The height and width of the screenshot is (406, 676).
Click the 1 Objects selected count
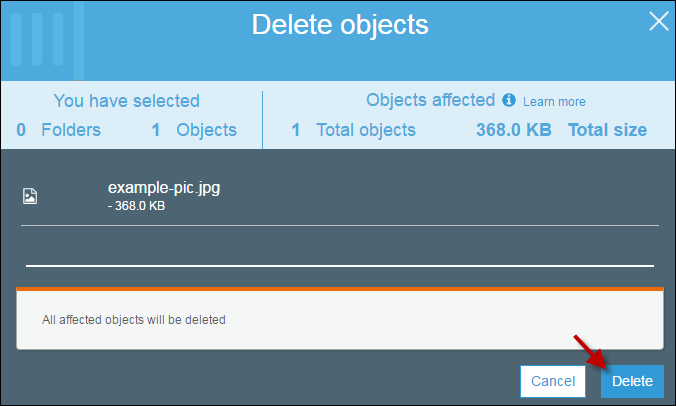pos(194,130)
